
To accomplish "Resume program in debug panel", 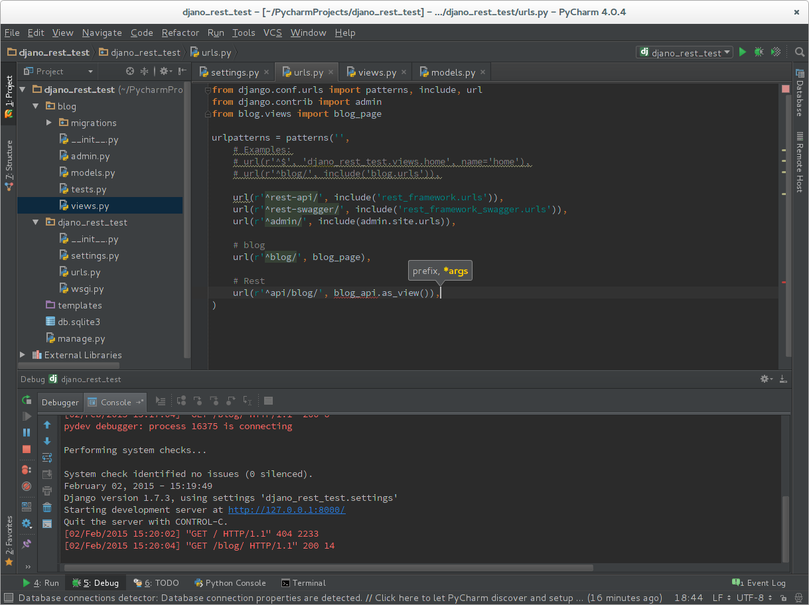I will 27,416.
